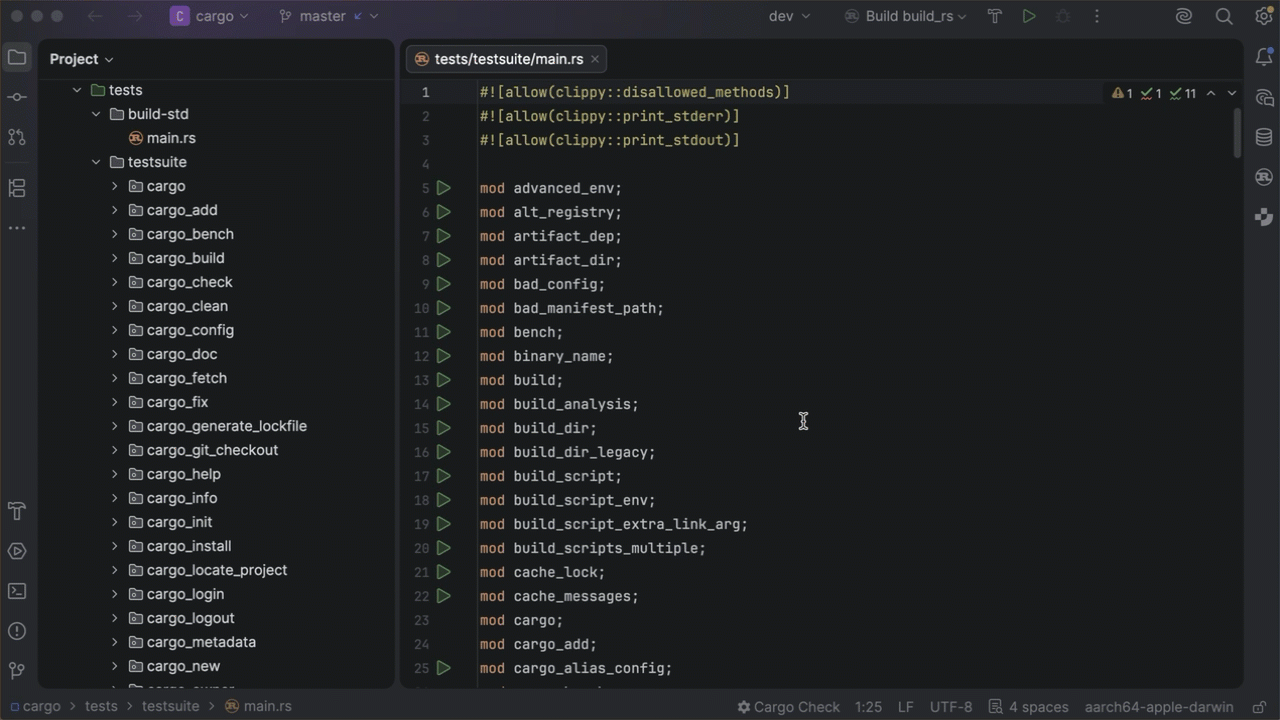Click testsuite in the breadcrumb bar
This screenshot has width=1280, height=720.
click(x=170, y=706)
